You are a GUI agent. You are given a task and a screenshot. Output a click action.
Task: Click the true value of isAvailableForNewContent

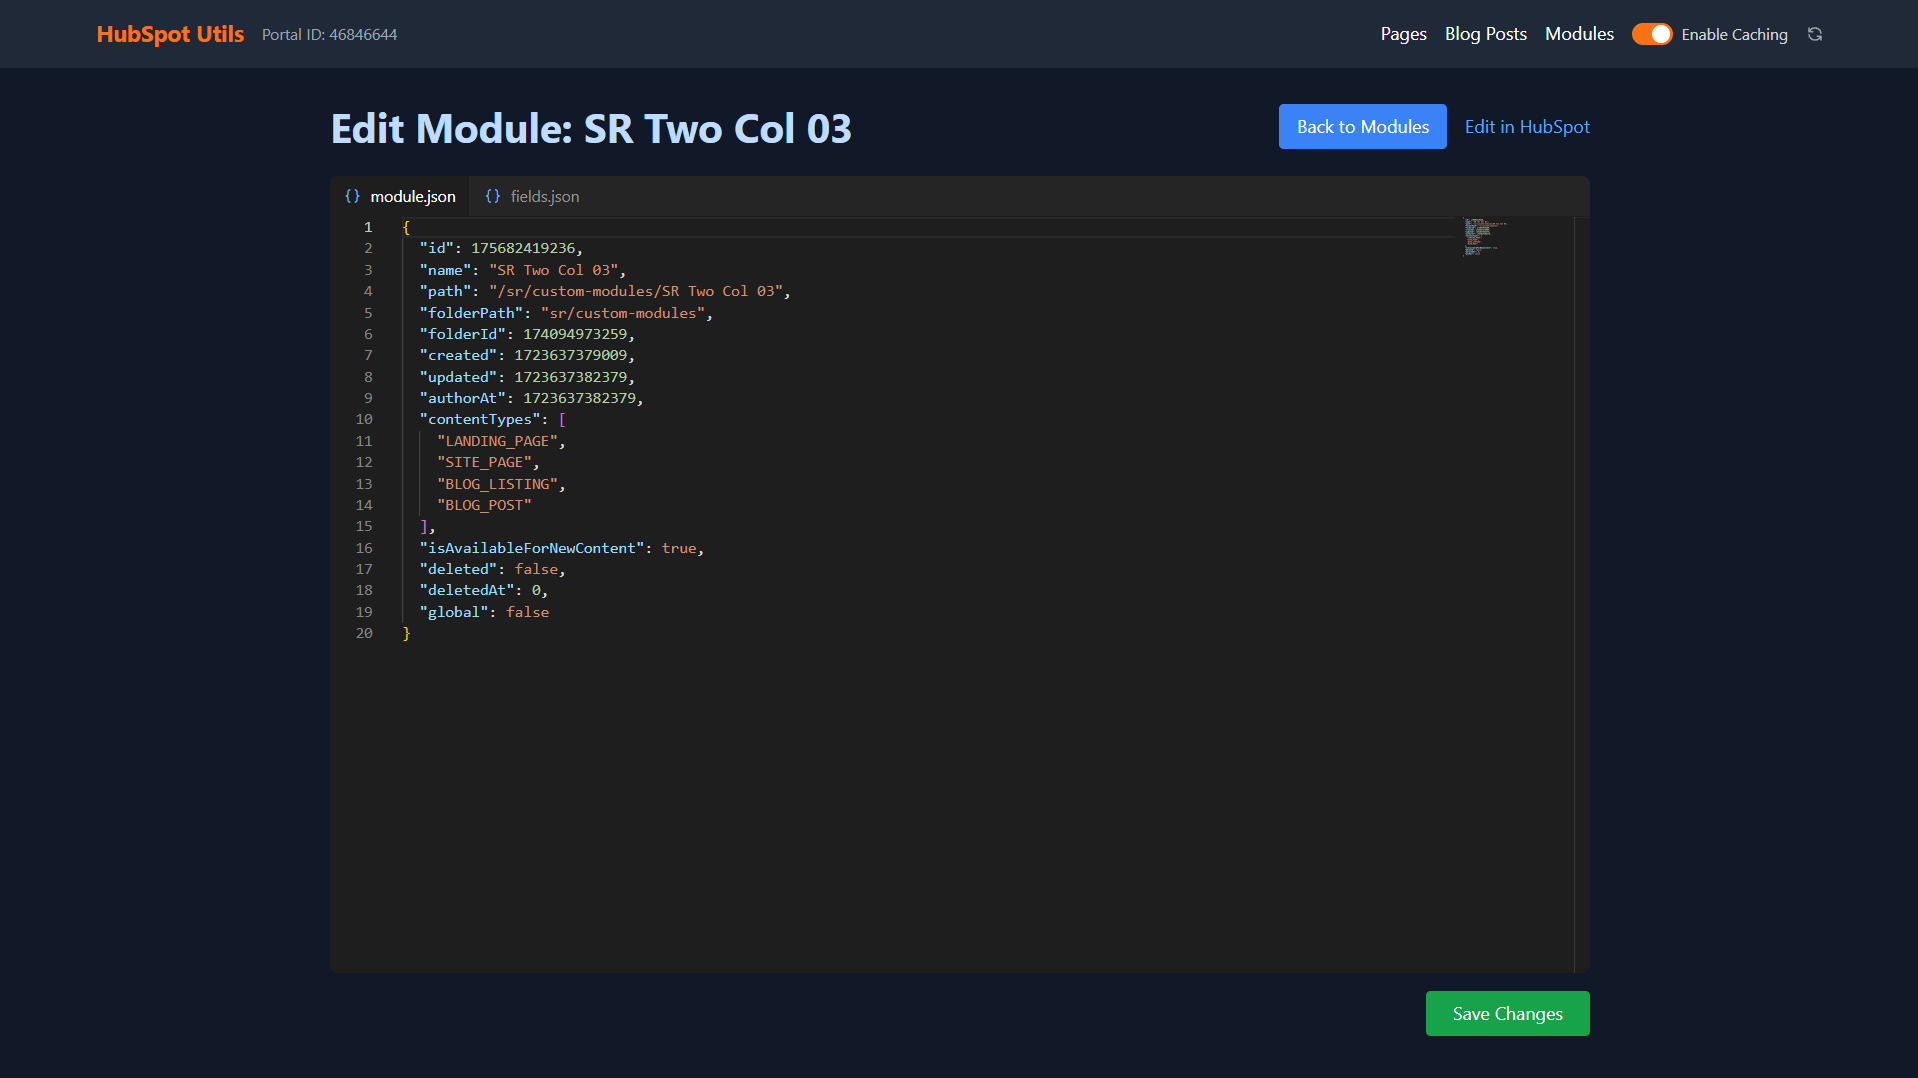[679, 547]
